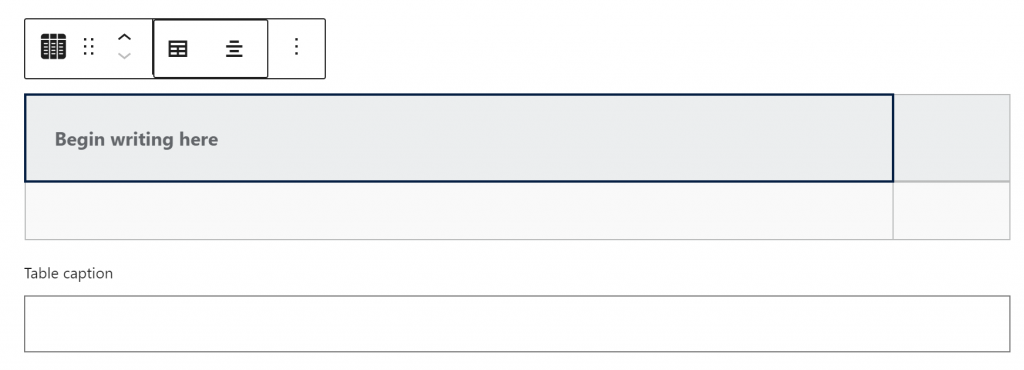The width and height of the screenshot is (1024, 370).
Task: Show more block settings via vertical ellipsis
Action: 296,46
